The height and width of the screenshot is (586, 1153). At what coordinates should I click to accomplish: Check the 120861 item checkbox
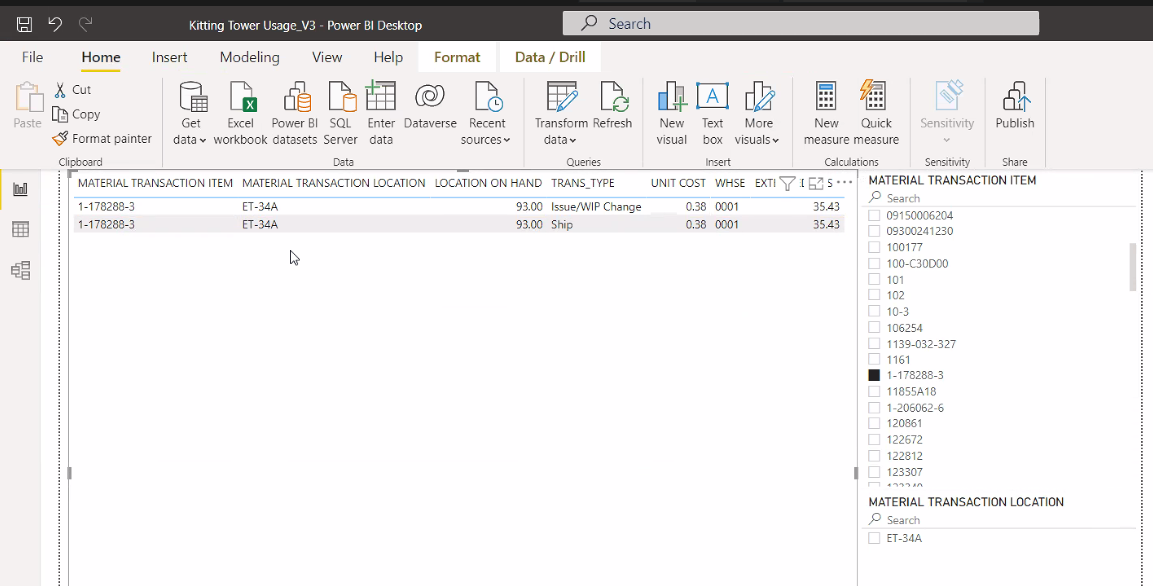pos(874,424)
